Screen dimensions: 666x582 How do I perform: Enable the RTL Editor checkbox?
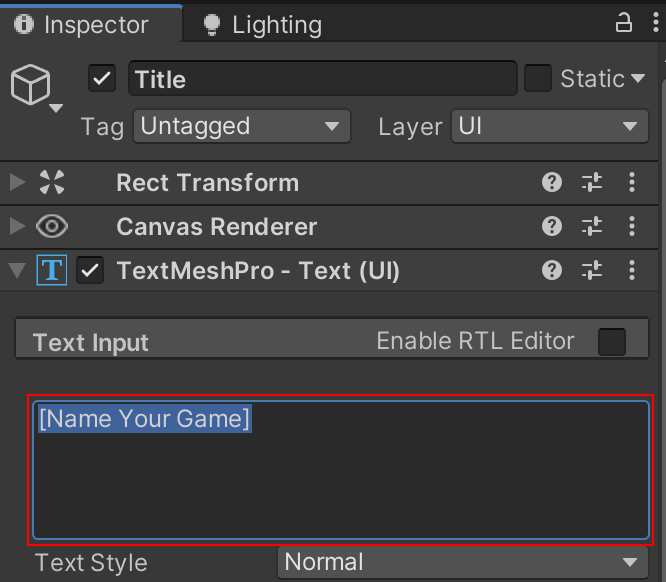click(x=611, y=342)
